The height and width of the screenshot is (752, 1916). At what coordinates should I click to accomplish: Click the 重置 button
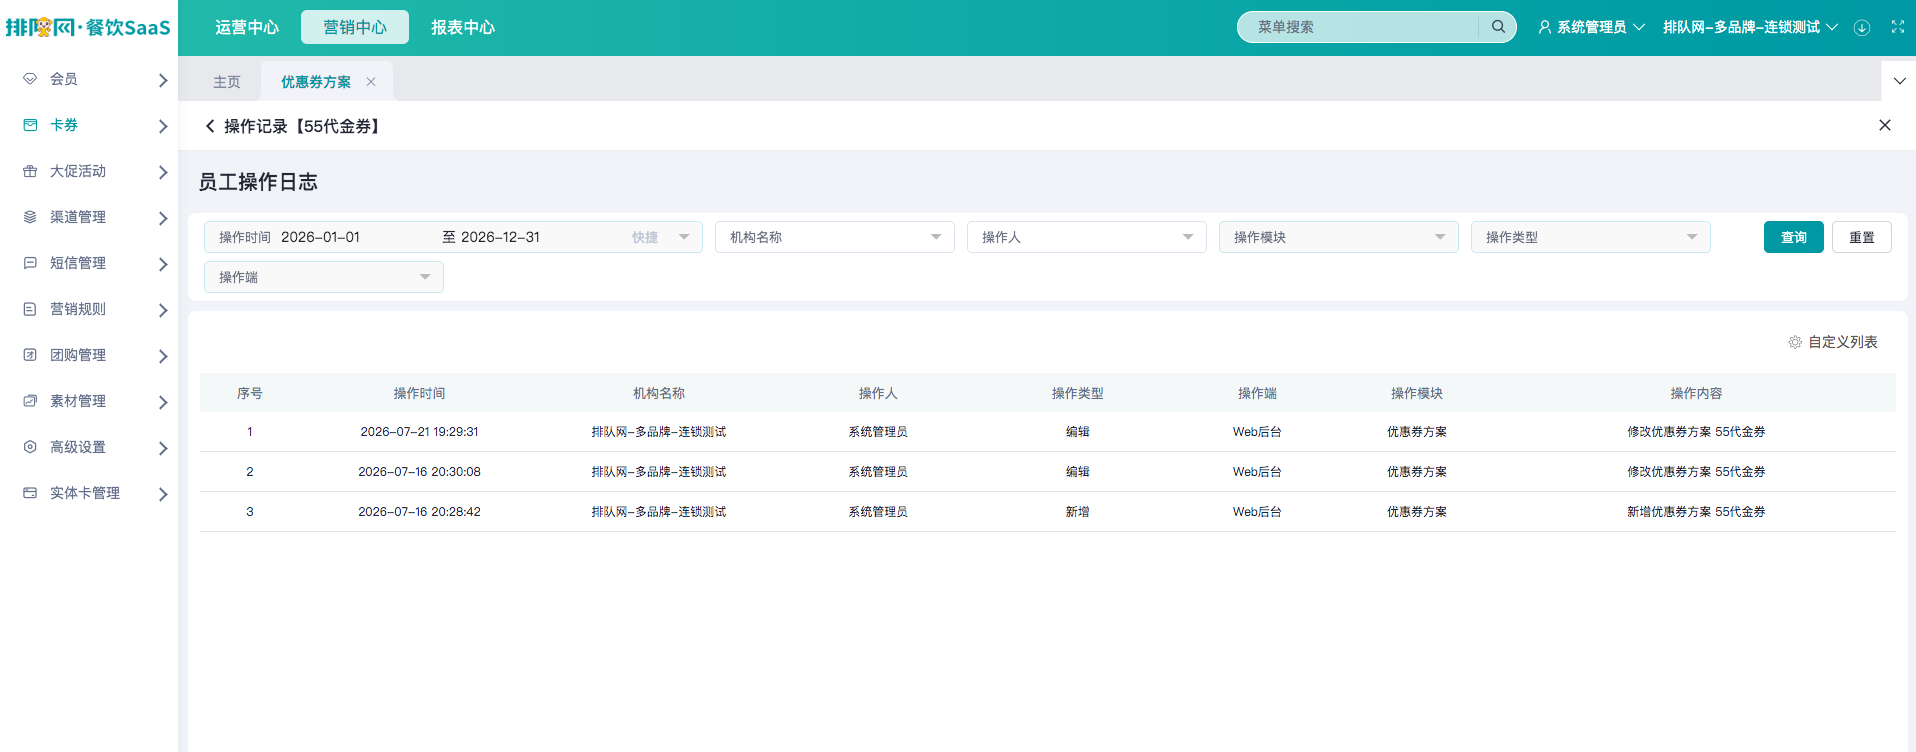pyautogui.click(x=1862, y=237)
